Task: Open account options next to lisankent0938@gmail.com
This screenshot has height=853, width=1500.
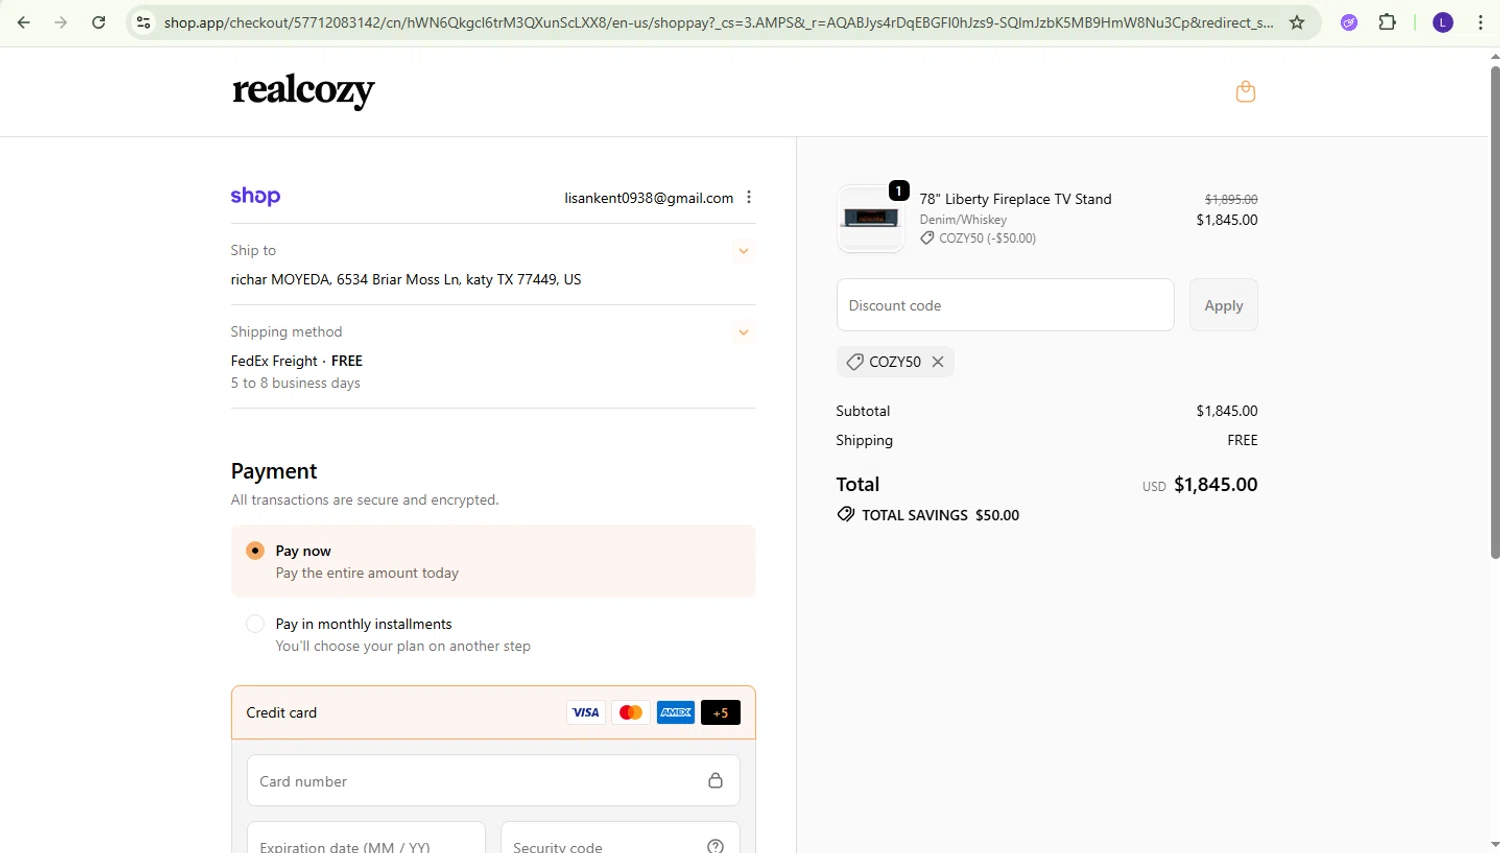Action: 749,197
